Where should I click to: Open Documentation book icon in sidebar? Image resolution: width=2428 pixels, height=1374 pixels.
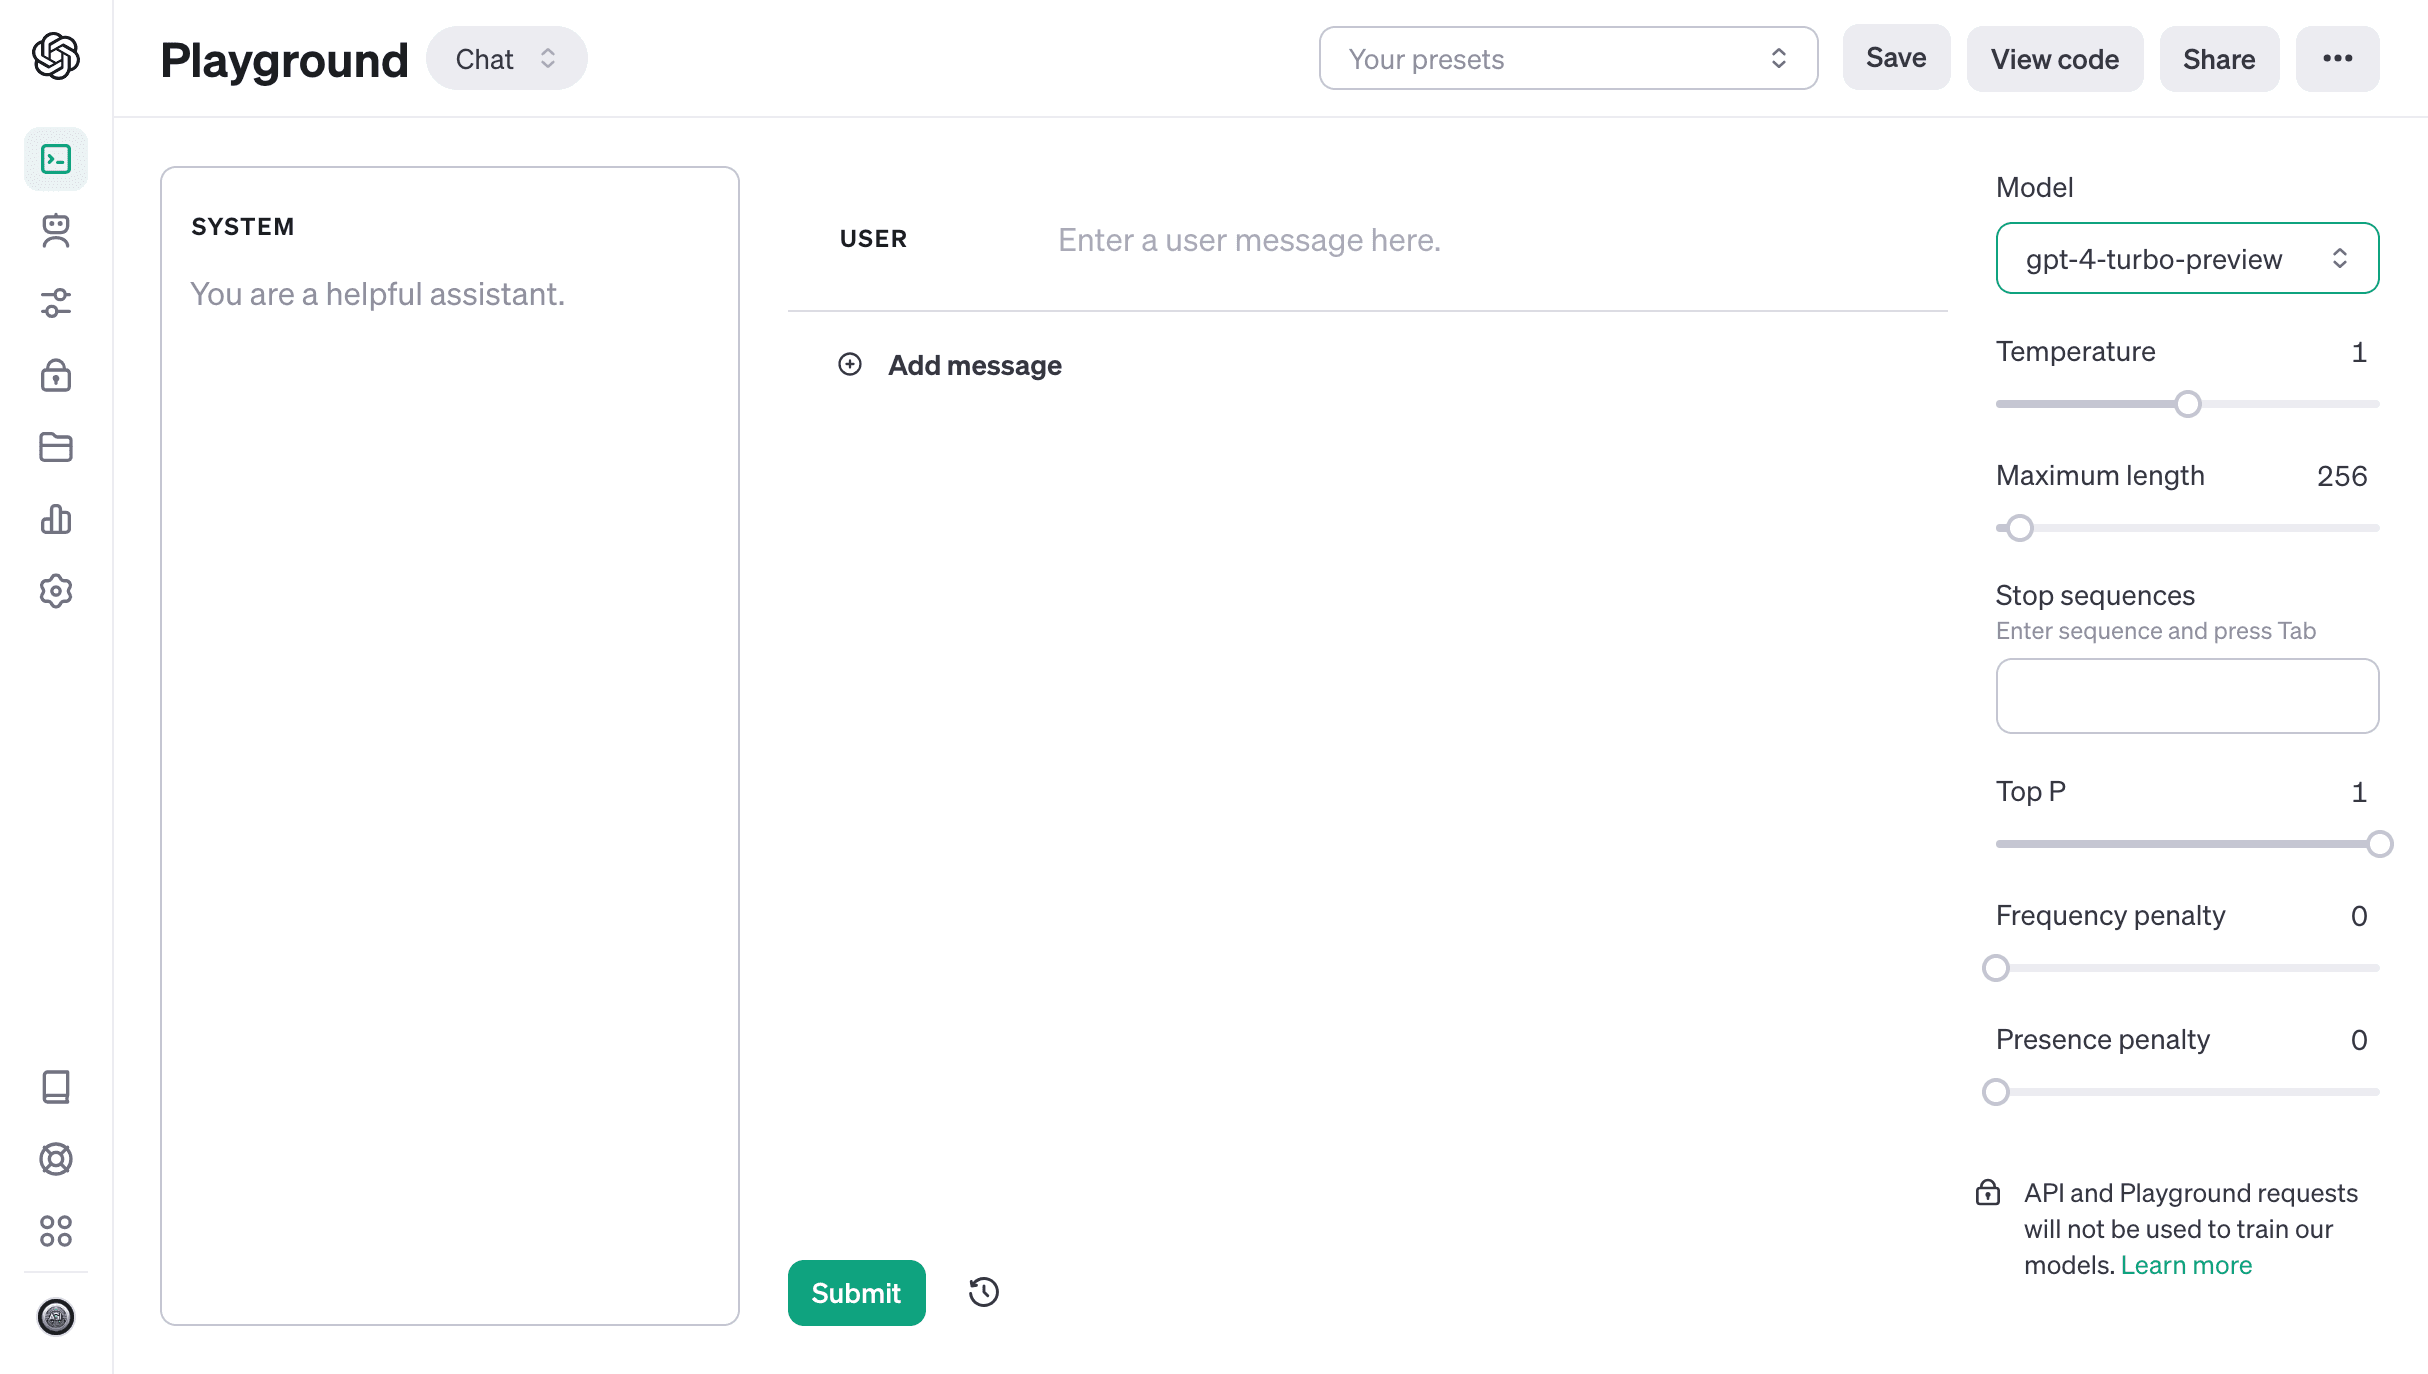[56, 1087]
